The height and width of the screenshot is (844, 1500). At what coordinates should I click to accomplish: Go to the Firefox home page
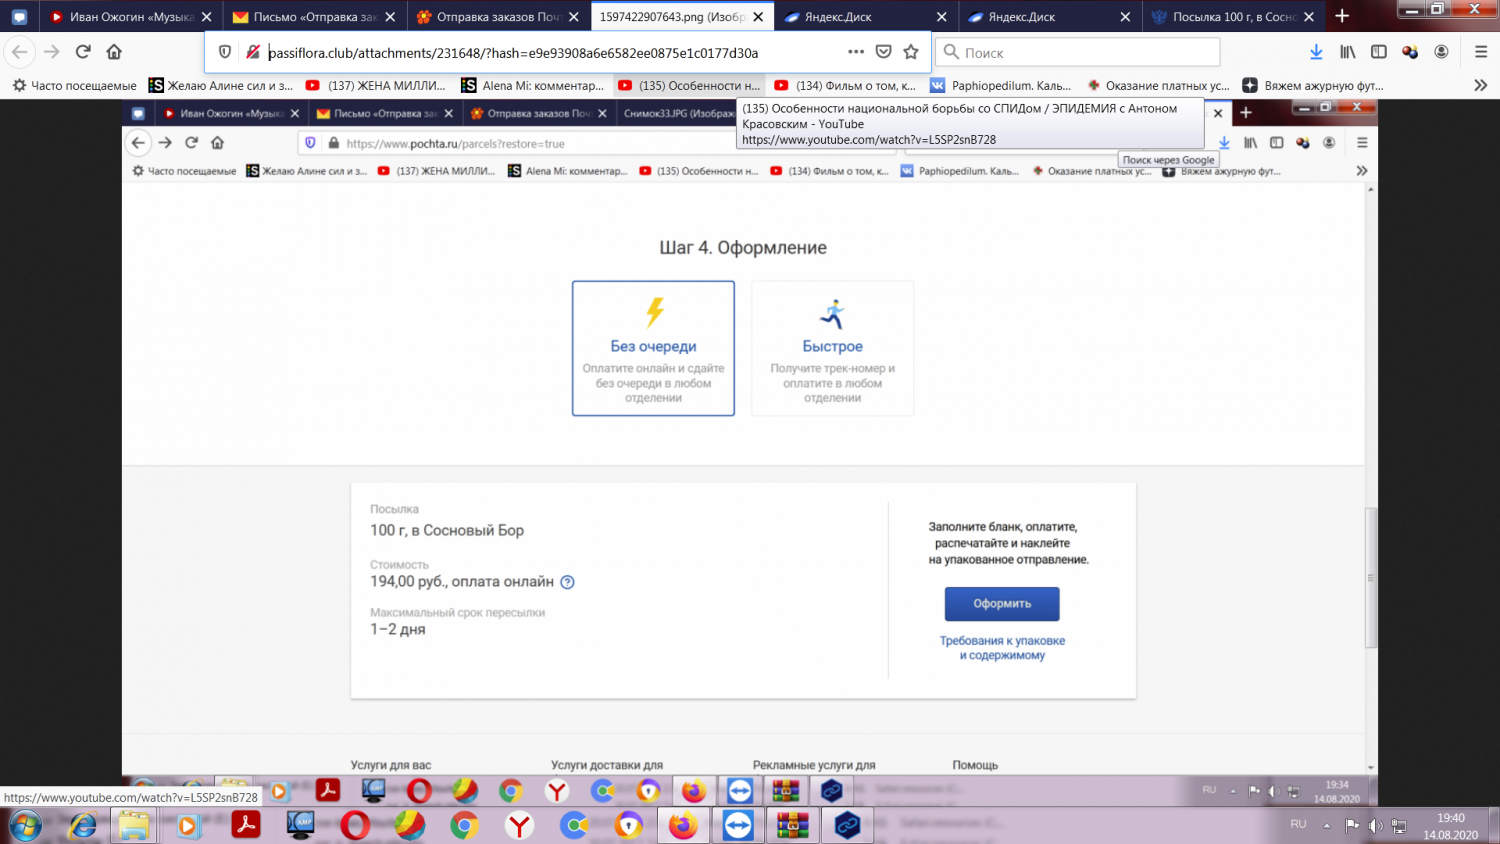pyautogui.click(x=114, y=52)
